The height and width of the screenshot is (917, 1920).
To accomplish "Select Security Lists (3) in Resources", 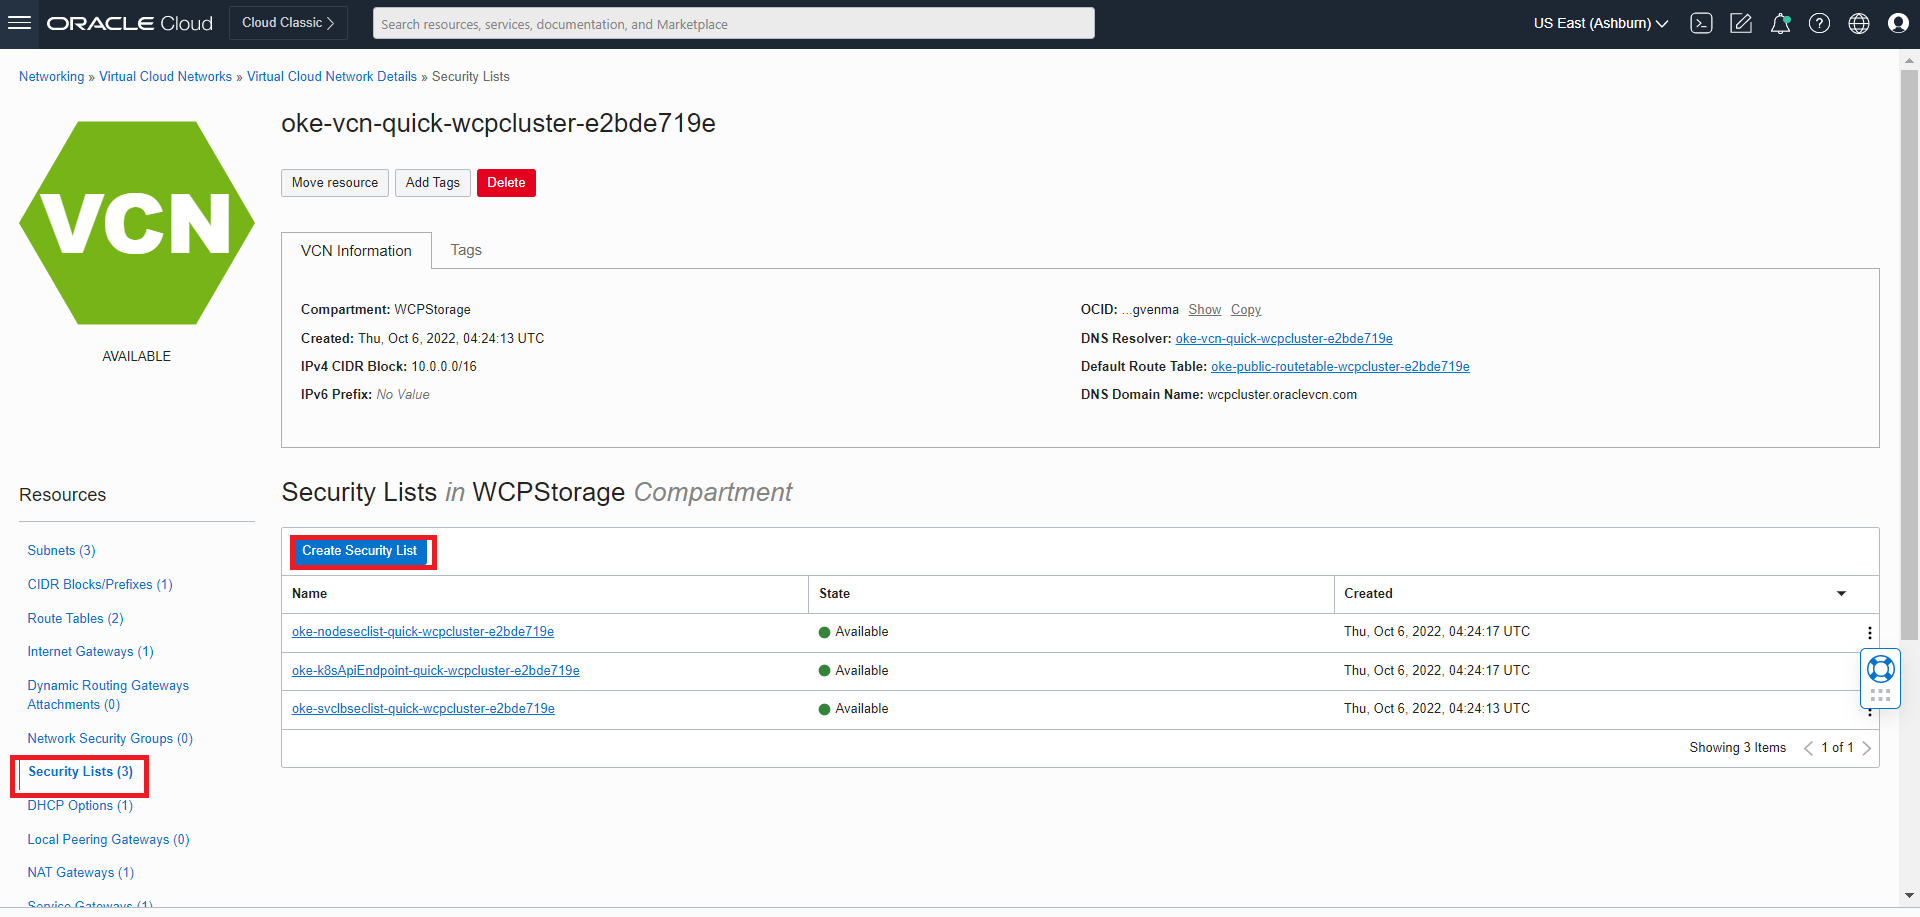I will click(80, 772).
